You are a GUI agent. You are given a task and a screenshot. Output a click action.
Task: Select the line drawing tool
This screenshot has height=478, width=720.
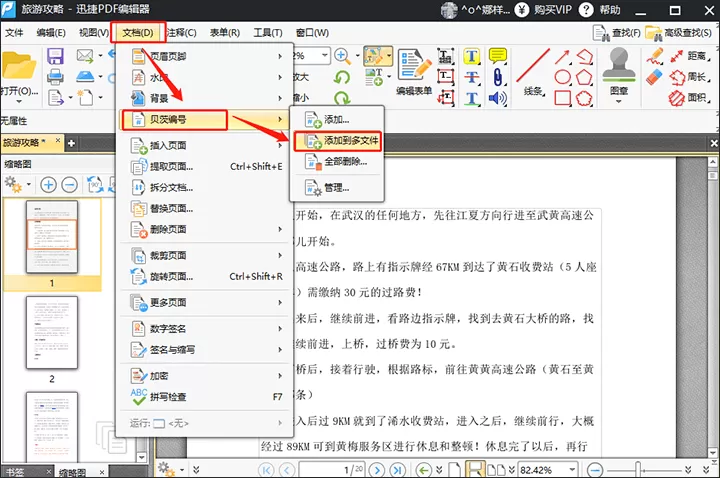[x=533, y=66]
